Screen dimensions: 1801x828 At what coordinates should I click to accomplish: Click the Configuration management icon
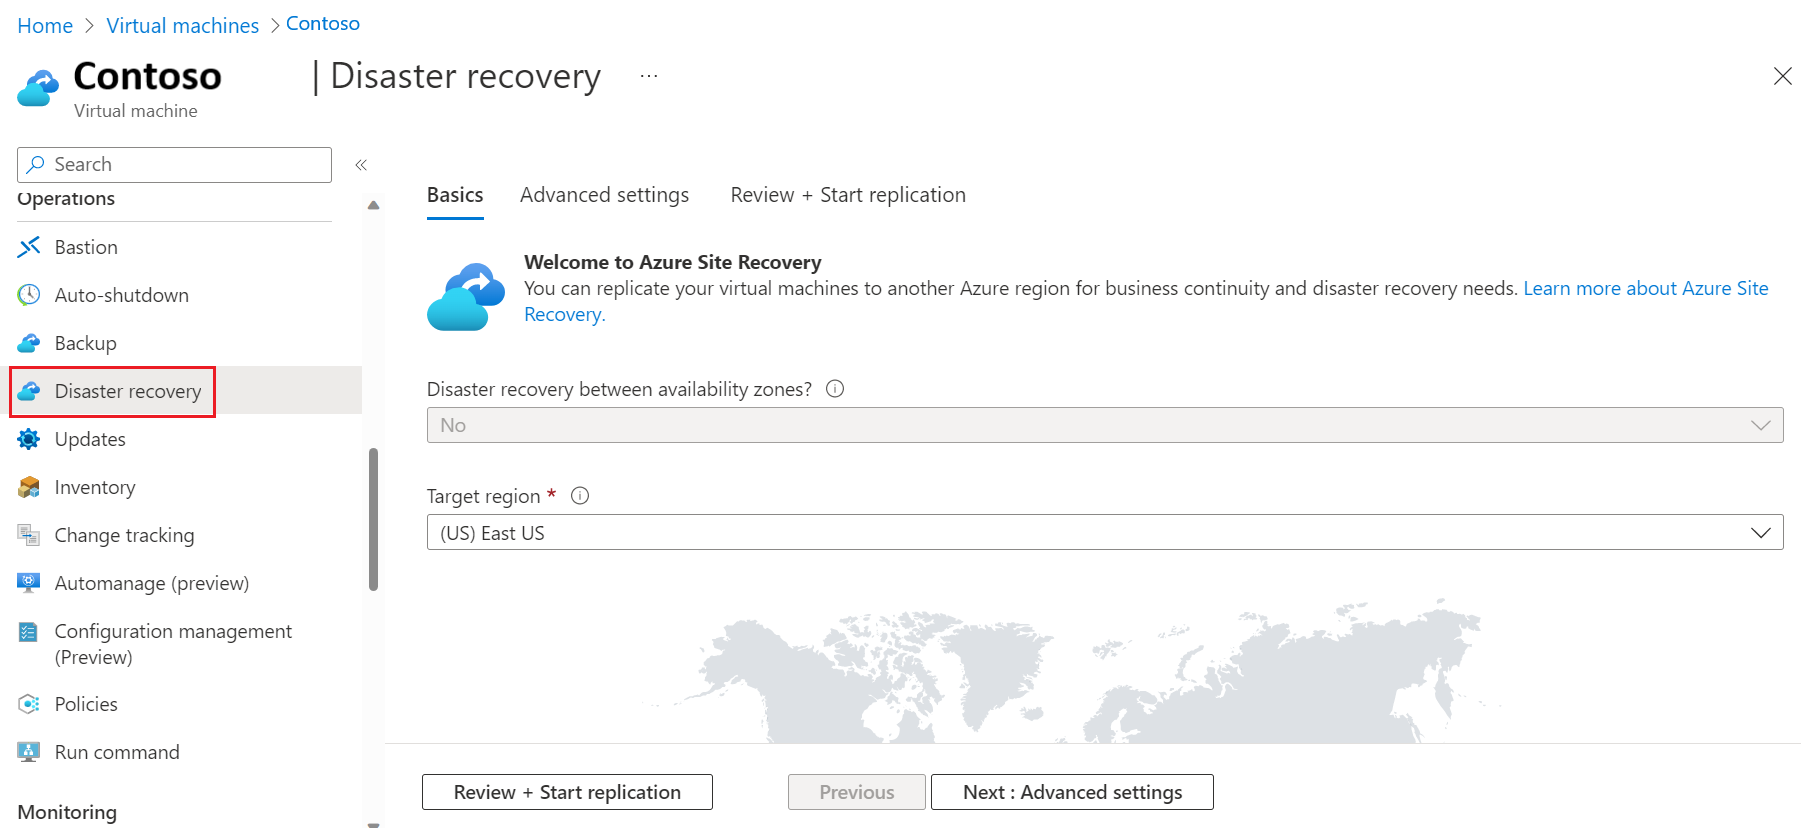click(29, 632)
